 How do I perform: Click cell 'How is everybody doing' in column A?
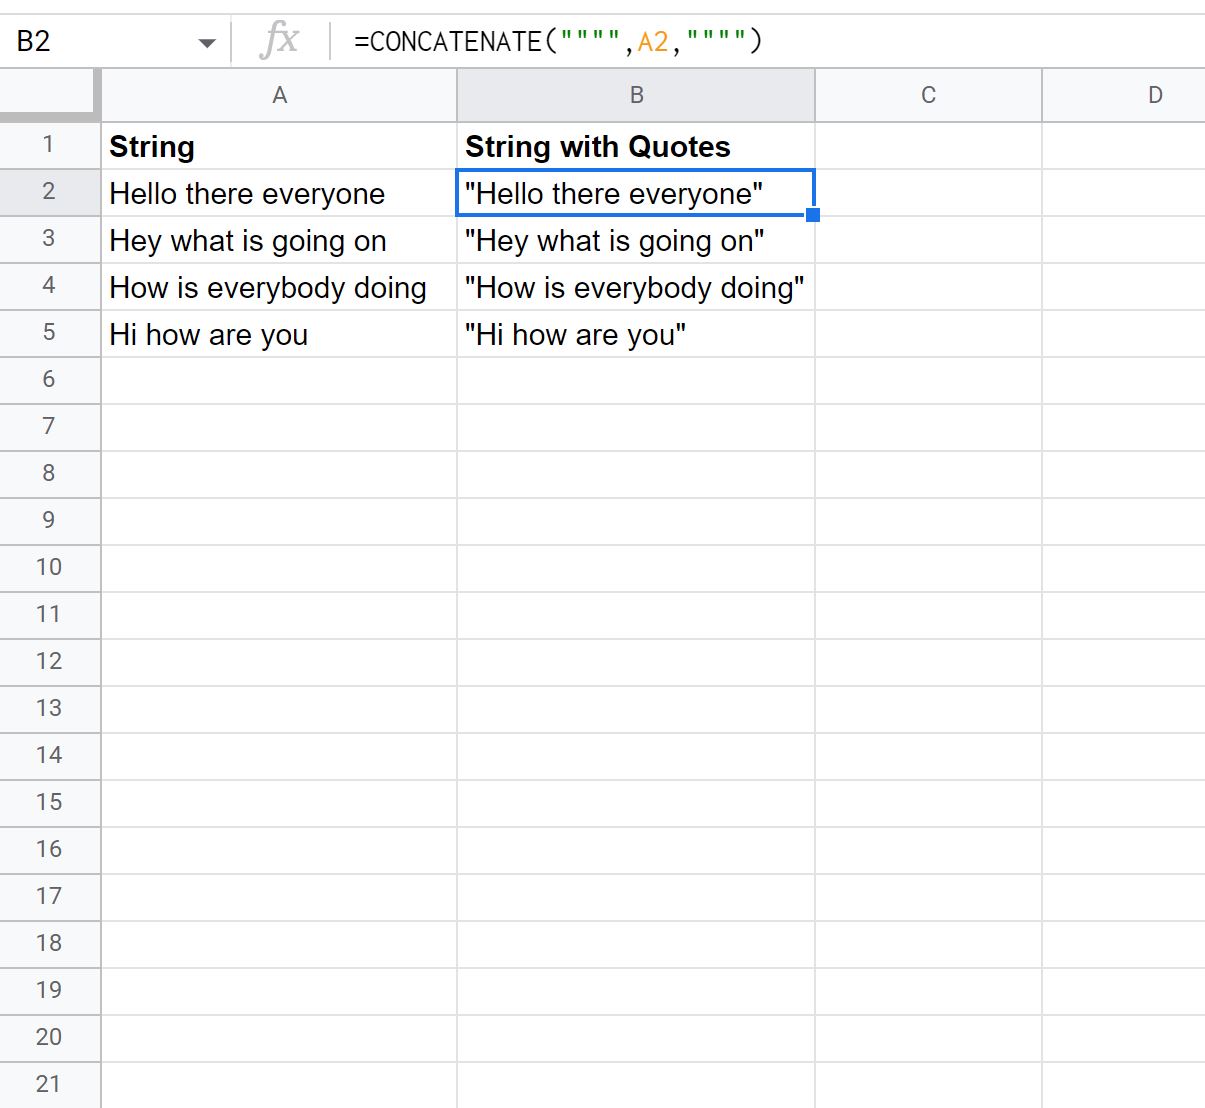[279, 287]
